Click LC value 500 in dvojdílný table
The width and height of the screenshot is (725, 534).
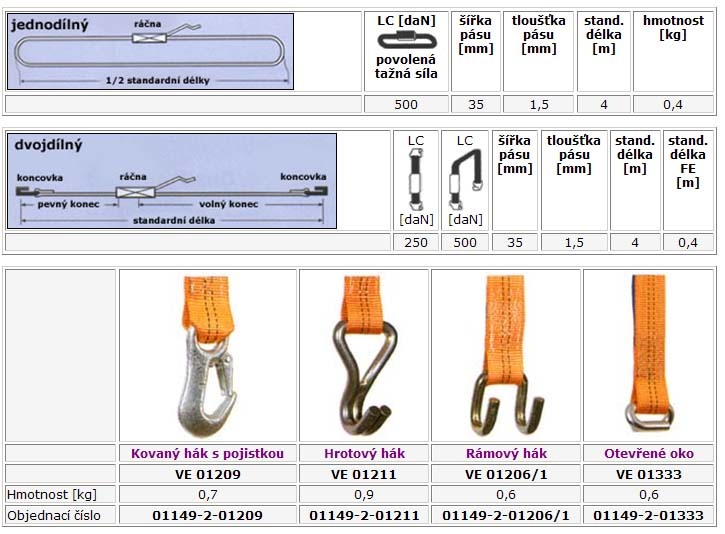pyautogui.click(x=465, y=242)
